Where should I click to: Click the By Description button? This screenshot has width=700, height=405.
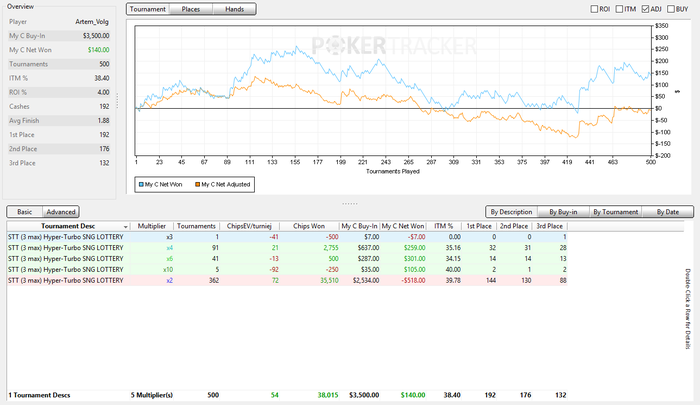(510, 212)
